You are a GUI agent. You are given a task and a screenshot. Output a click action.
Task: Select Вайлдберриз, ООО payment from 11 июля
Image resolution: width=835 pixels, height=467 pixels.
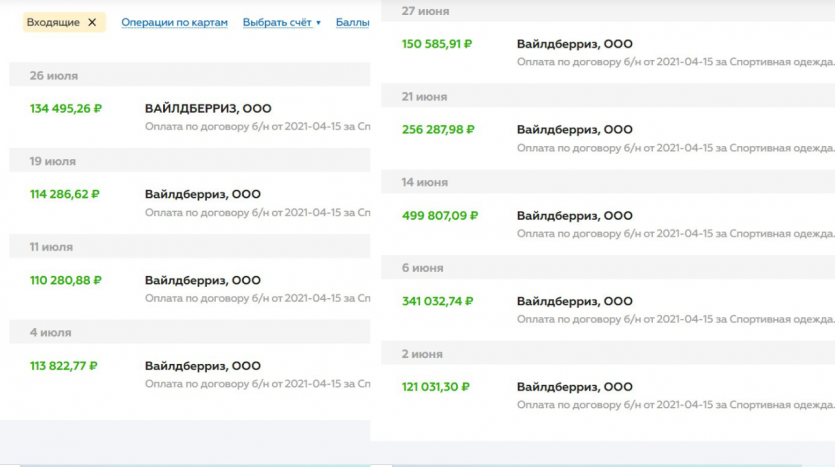coord(202,281)
